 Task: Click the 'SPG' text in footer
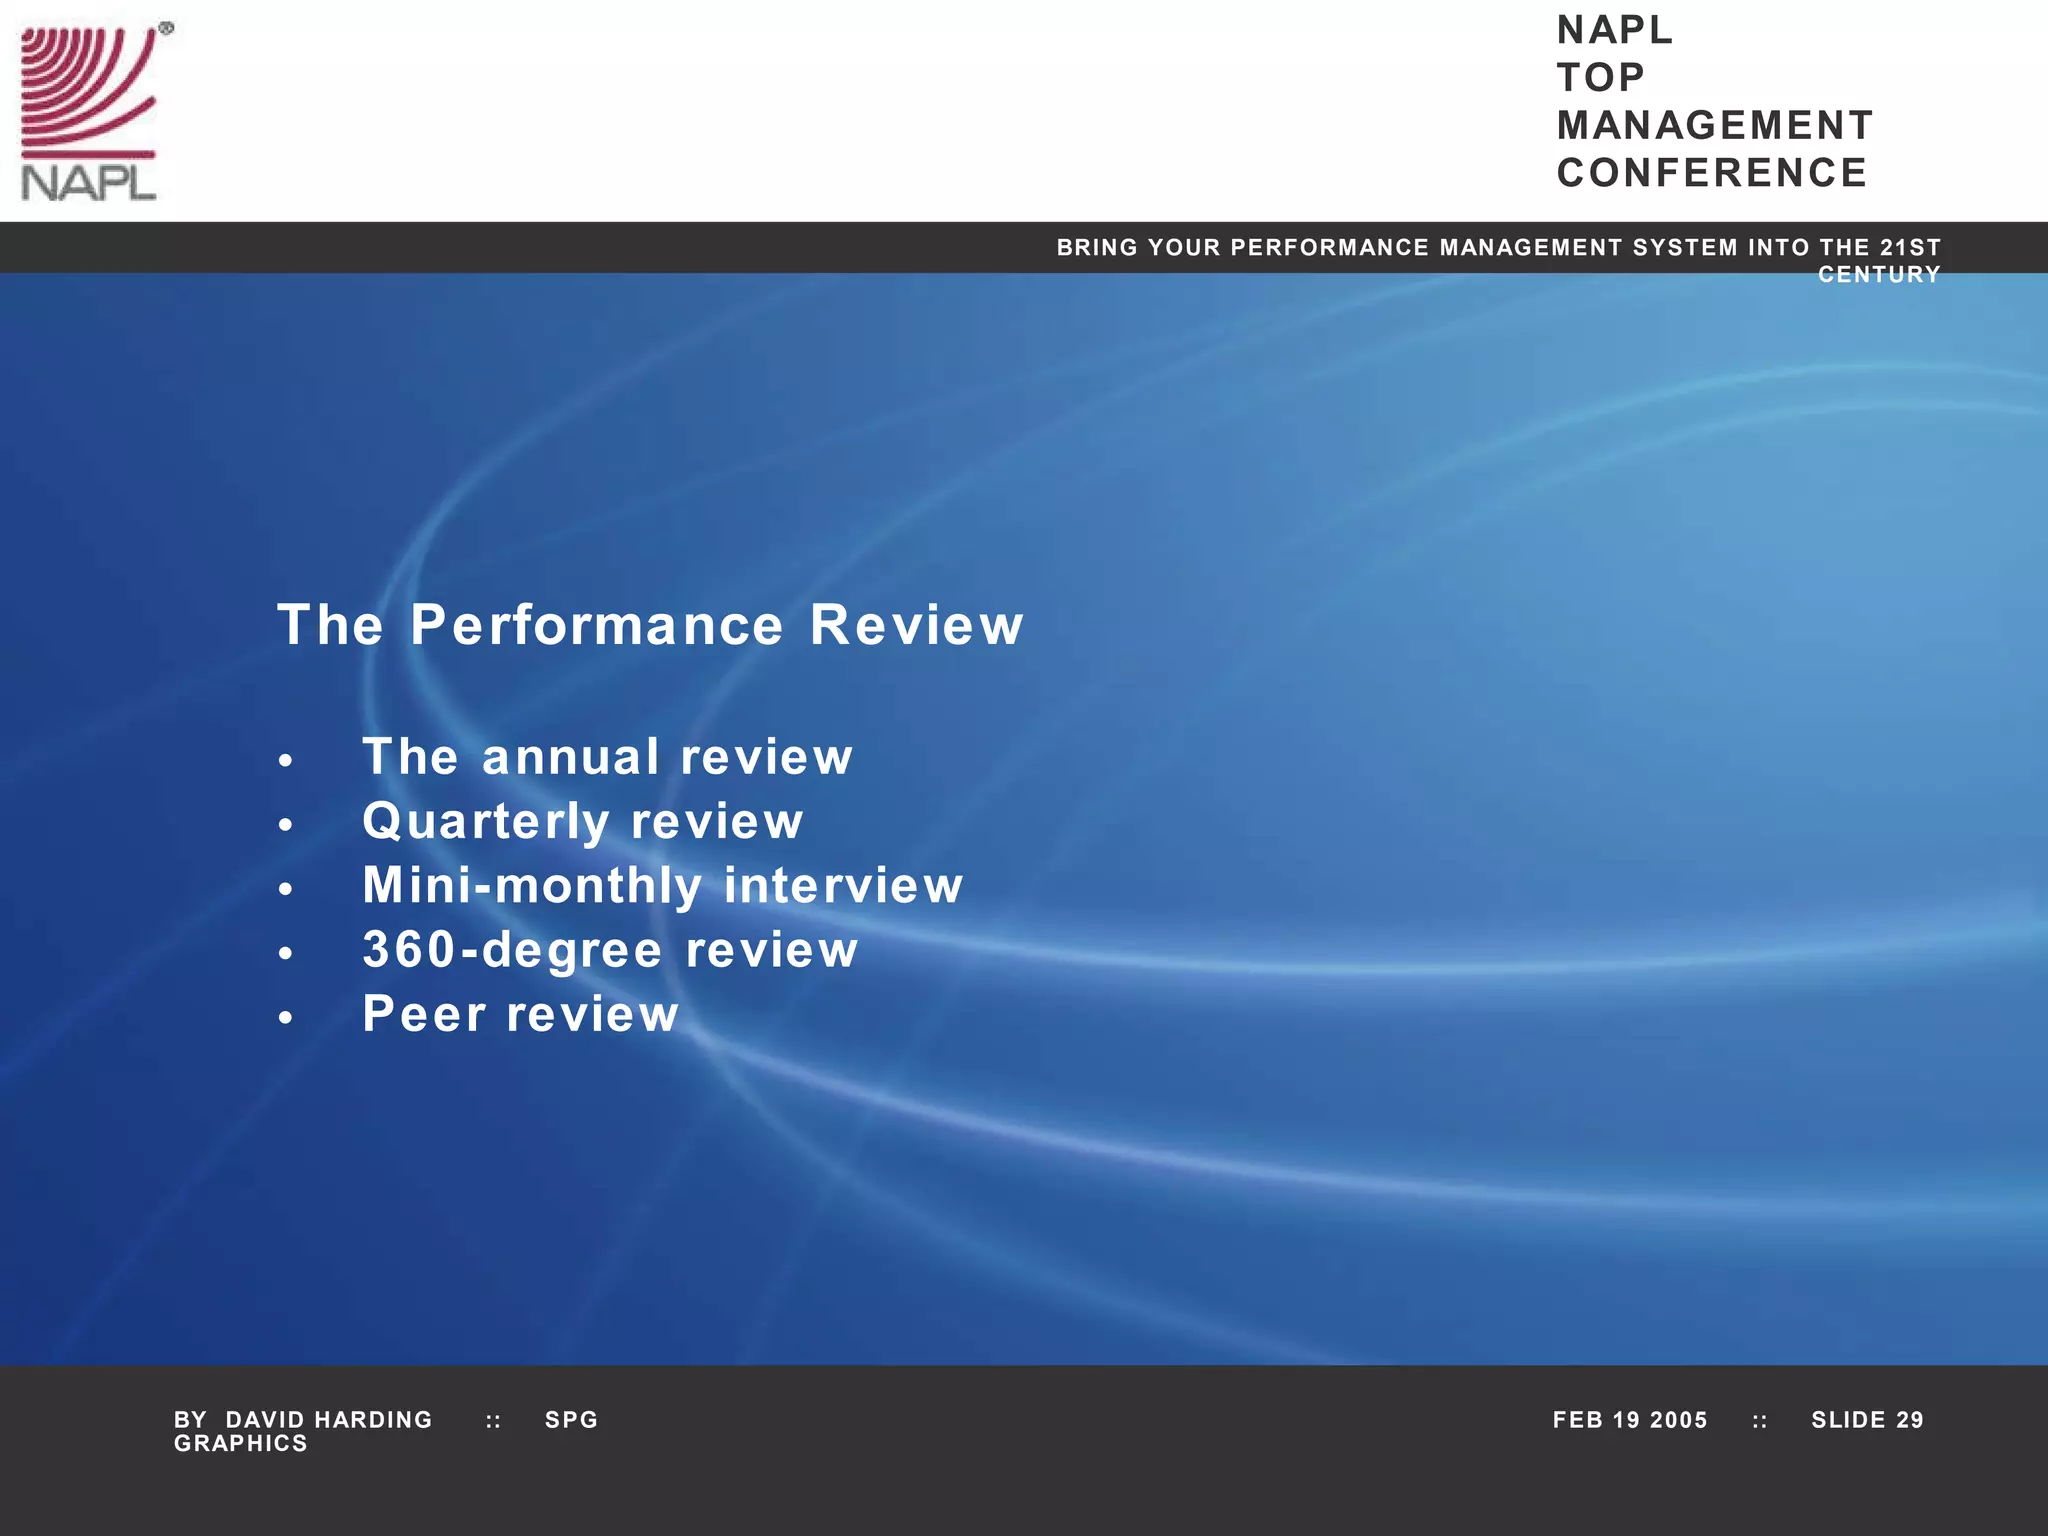571,1420
